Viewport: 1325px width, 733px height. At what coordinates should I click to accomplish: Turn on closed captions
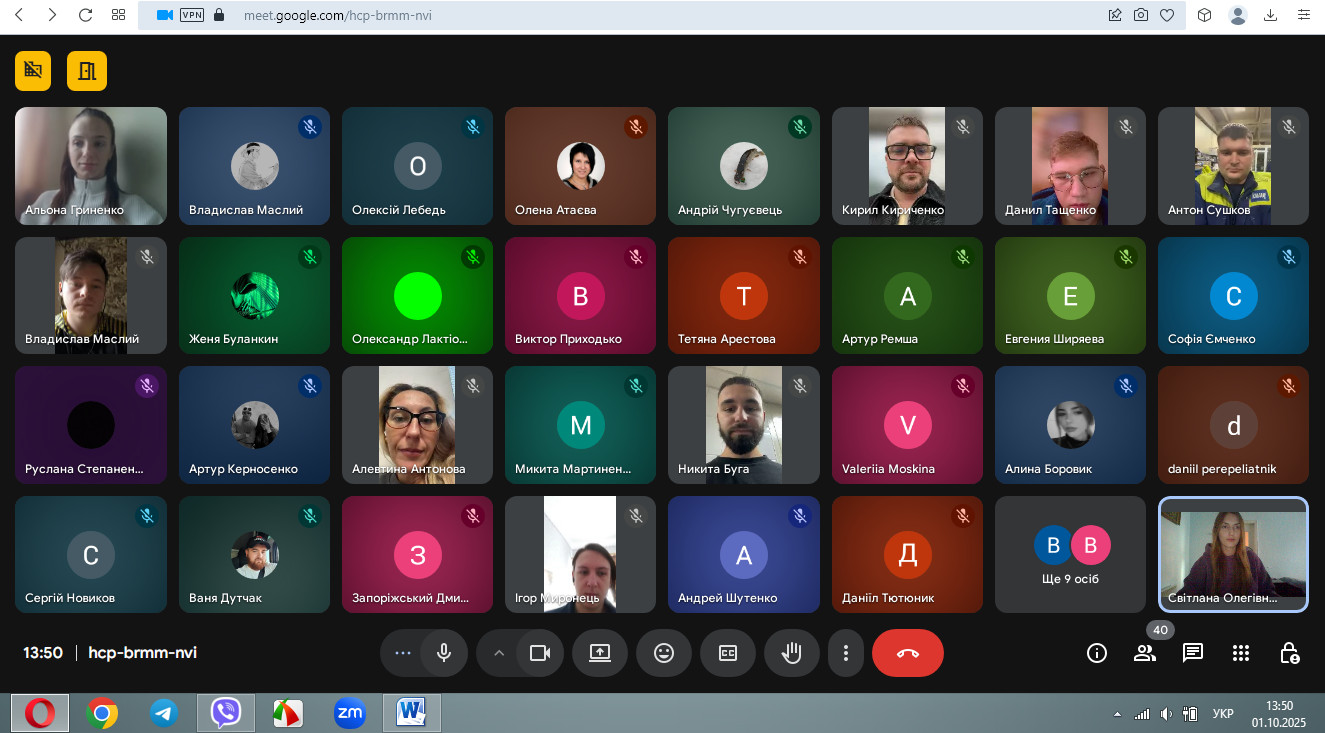tap(727, 653)
